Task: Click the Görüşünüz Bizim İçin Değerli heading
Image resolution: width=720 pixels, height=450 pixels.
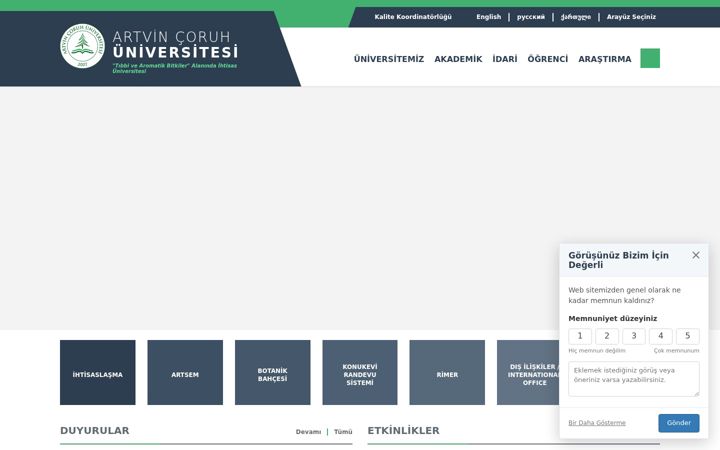Action: [x=619, y=260]
